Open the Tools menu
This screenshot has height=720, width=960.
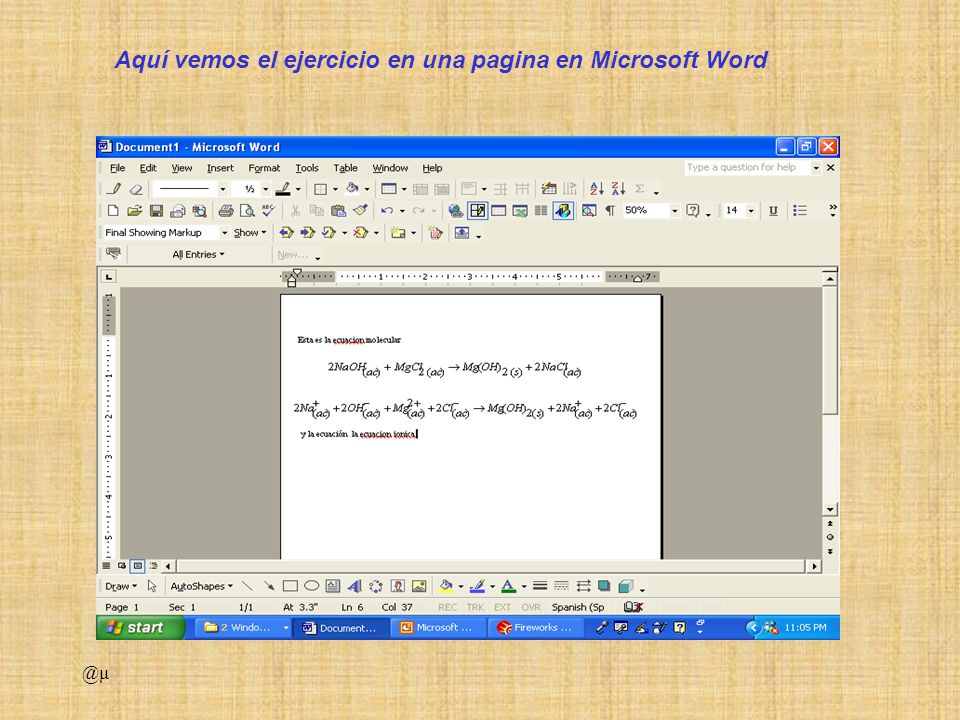tap(307, 168)
